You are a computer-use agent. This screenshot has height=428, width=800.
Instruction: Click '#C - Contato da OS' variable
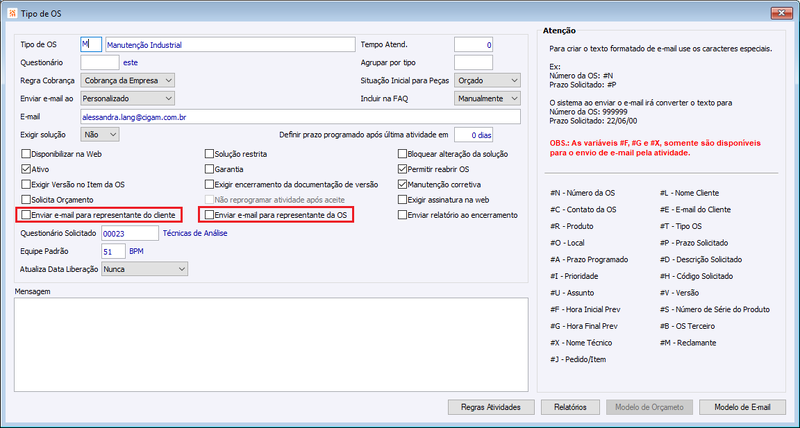pos(583,210)
